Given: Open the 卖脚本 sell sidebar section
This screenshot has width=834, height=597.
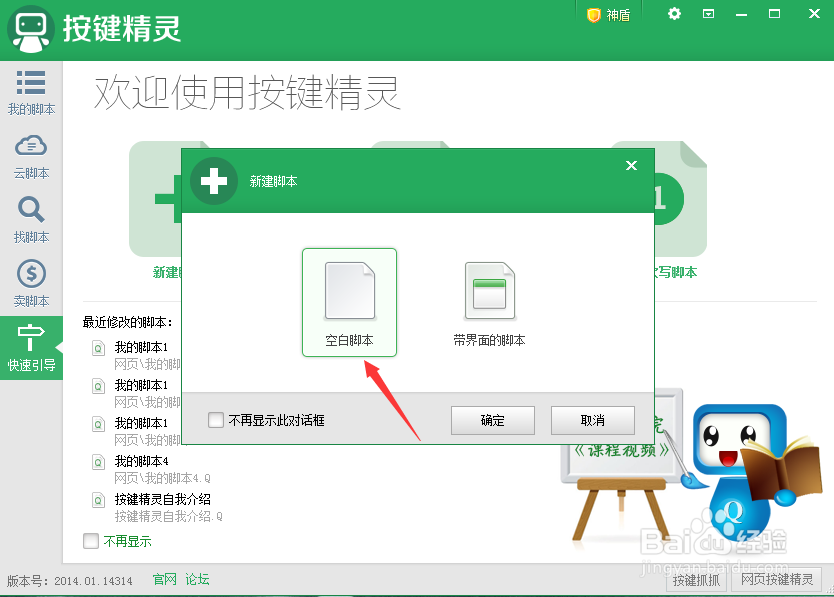Looking at the screenshot, I should tap(31, 284).
